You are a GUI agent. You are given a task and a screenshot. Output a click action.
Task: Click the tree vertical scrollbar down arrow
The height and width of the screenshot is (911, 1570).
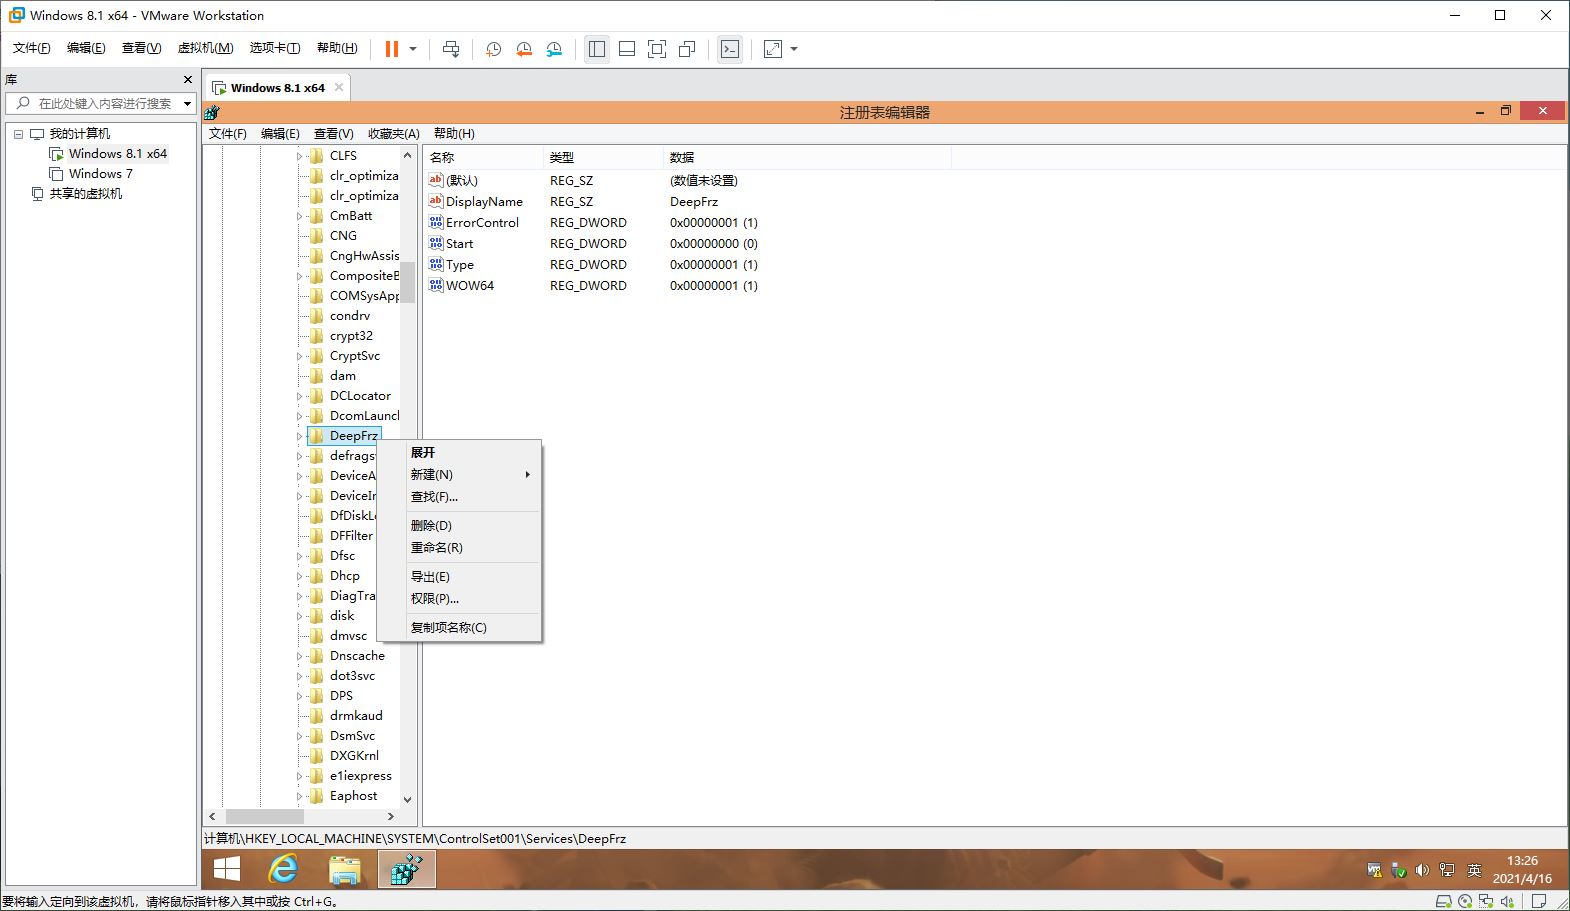[407, 799]
